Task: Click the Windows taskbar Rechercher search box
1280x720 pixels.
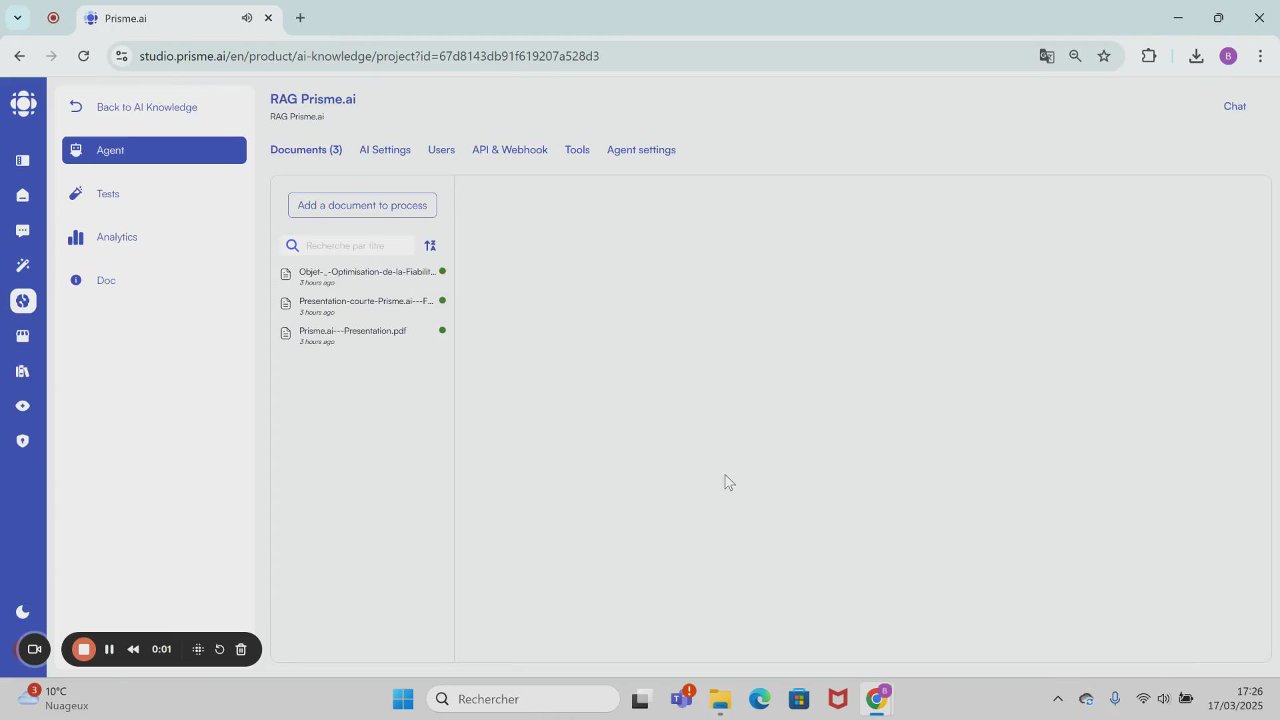Action: tap(523, 699)
